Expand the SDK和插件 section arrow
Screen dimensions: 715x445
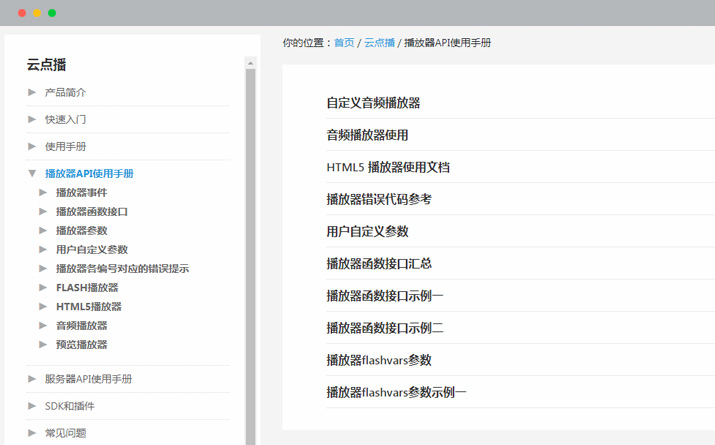[x=32, y=406]
